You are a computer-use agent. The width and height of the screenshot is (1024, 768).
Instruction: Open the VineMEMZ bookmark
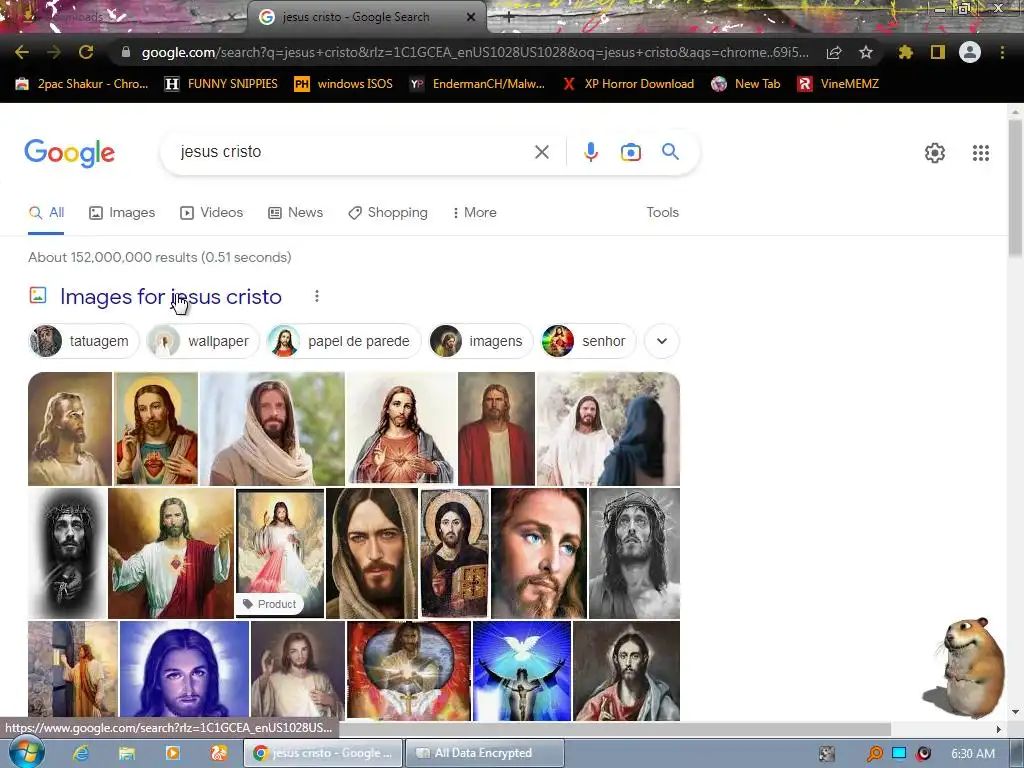(839, 84)
